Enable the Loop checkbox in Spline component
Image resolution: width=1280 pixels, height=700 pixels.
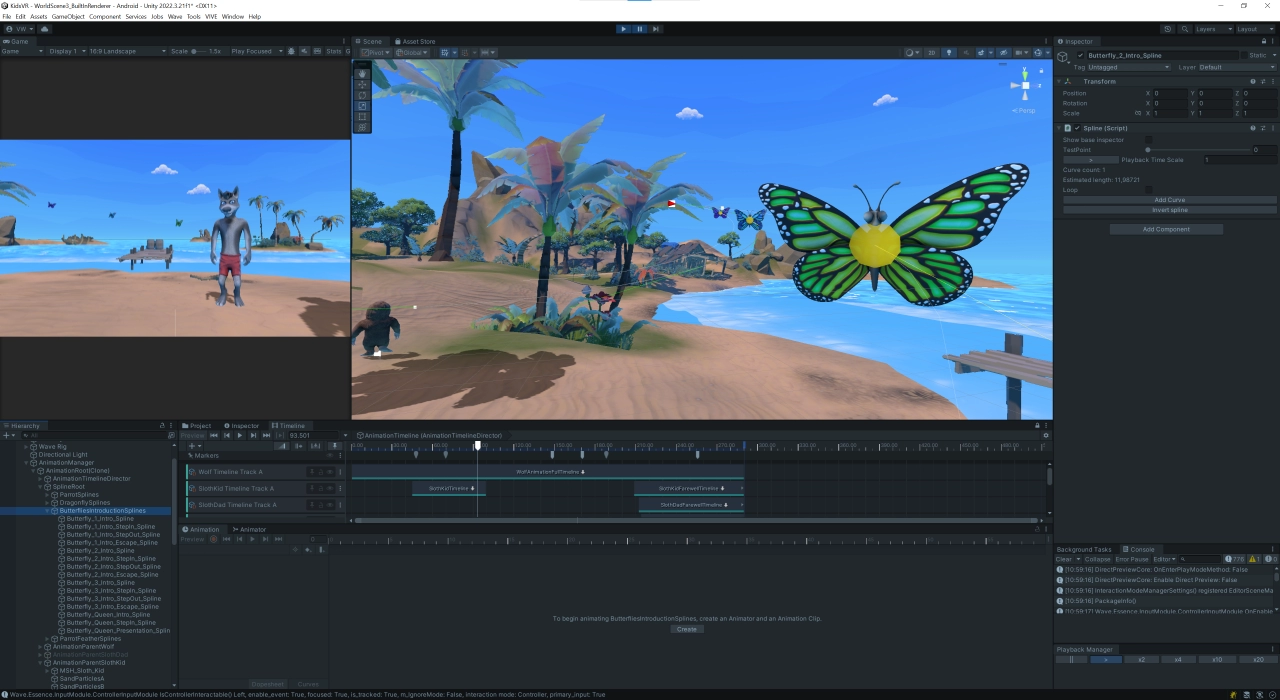[1149, 190]
